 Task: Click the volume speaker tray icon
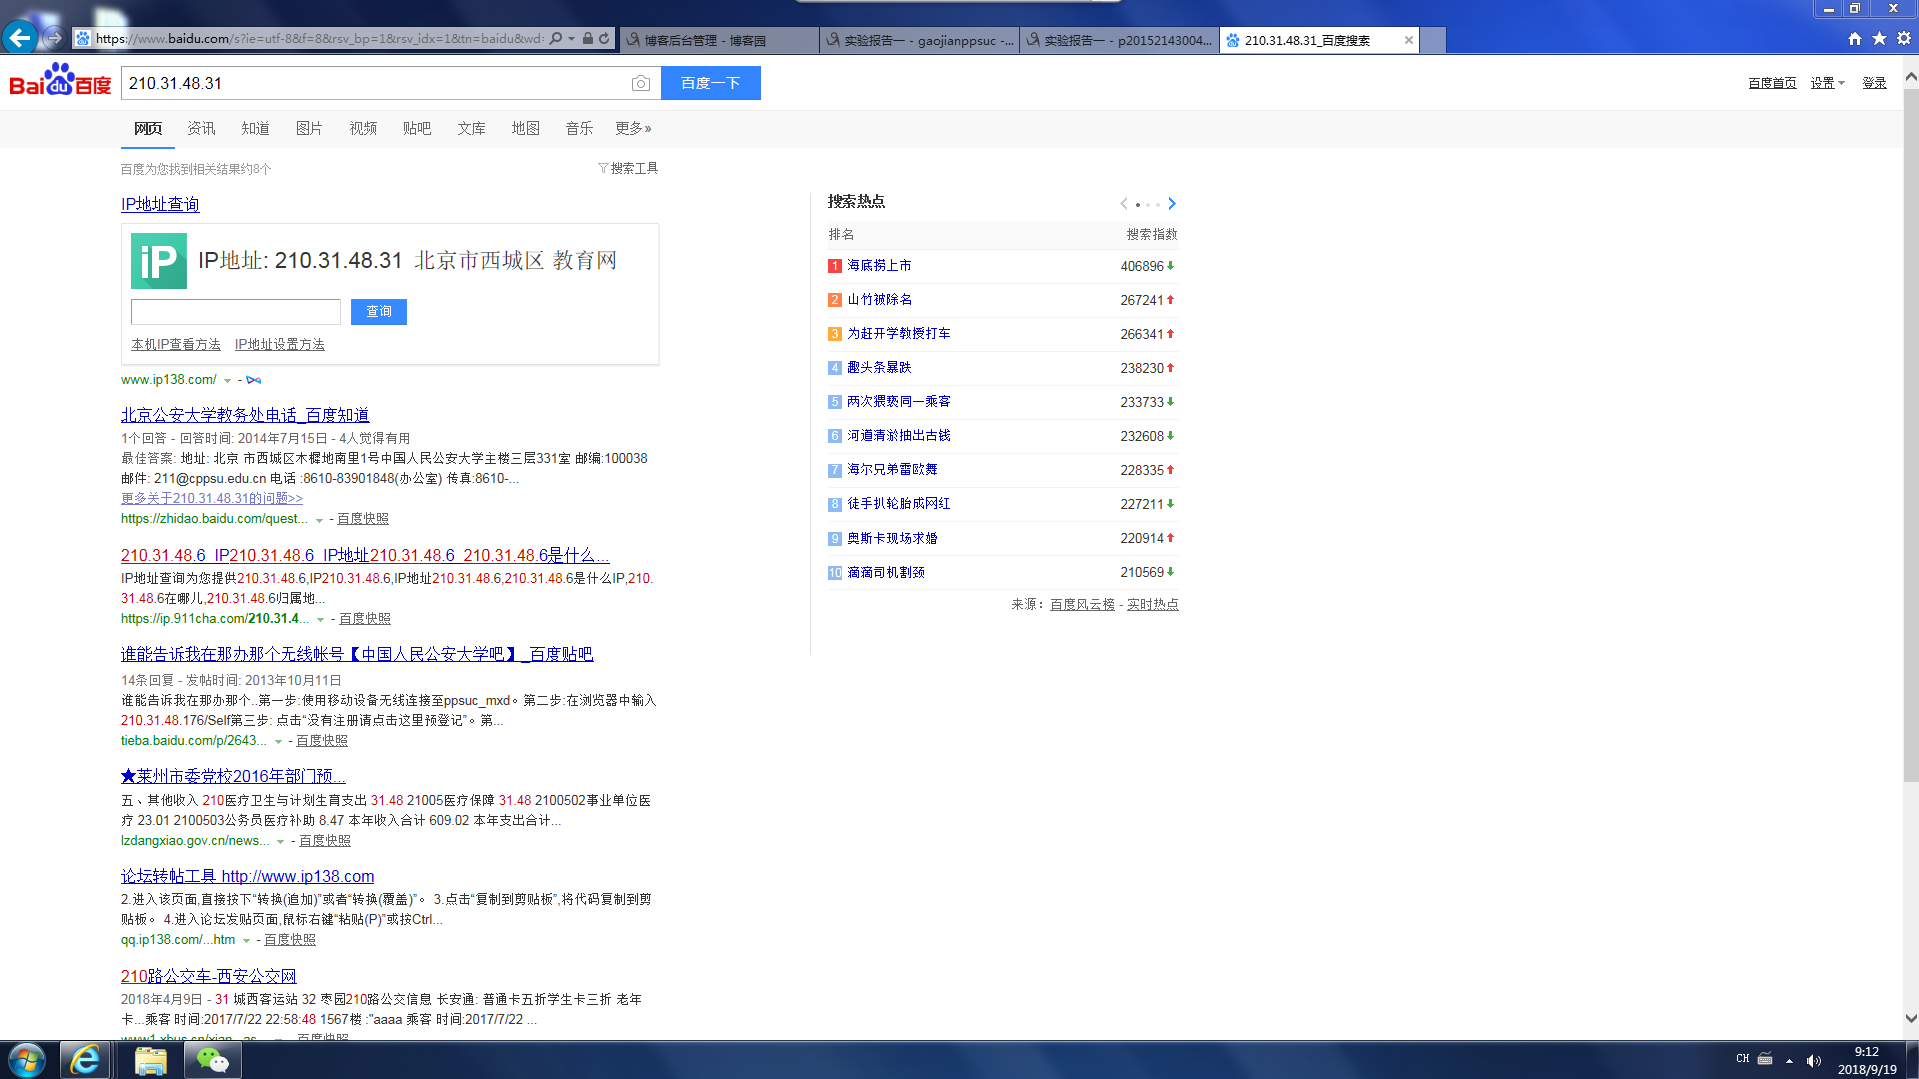click(x=1814, y=1061)
